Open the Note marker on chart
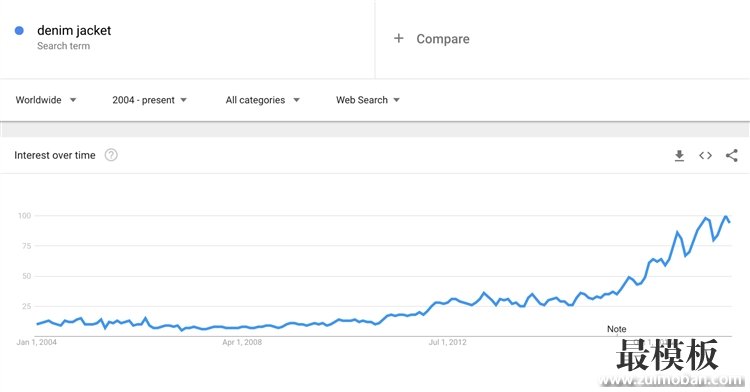 pos(617,329)
